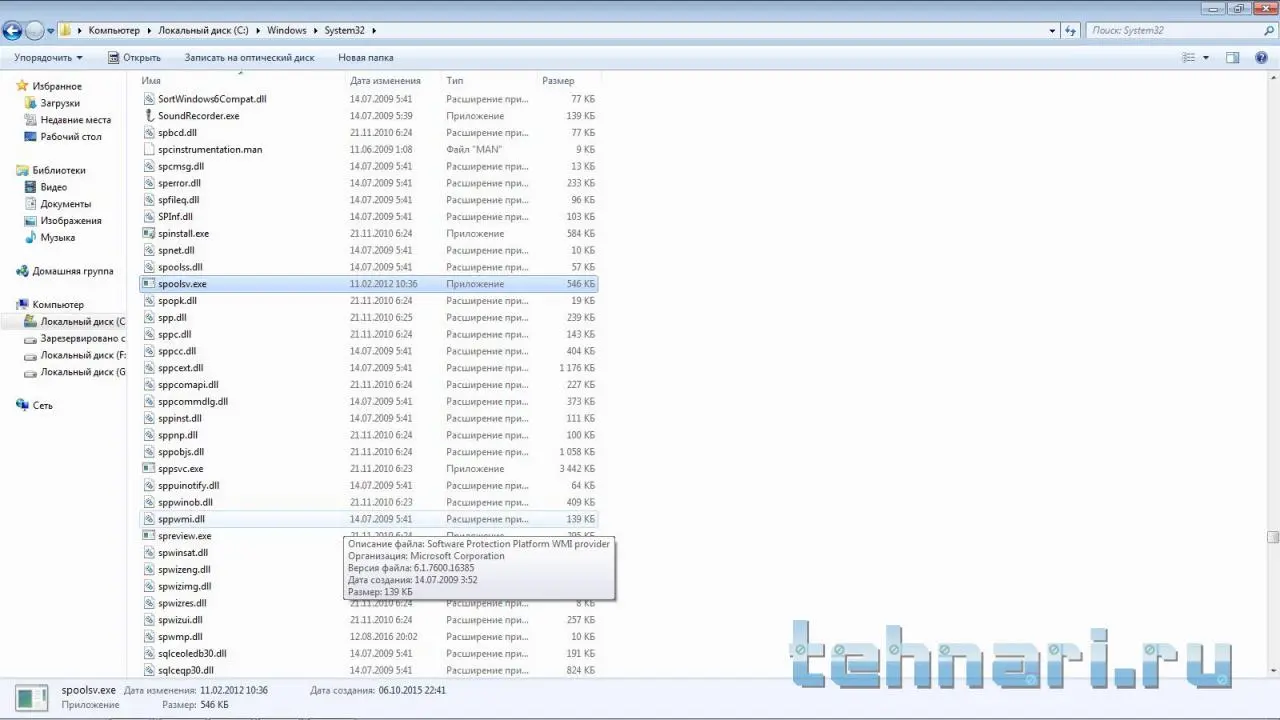Viewport: 1280px width, 720px height.
Task: Click the Загрузки folder icon in sidebar
Action: [x=31, y=103]
